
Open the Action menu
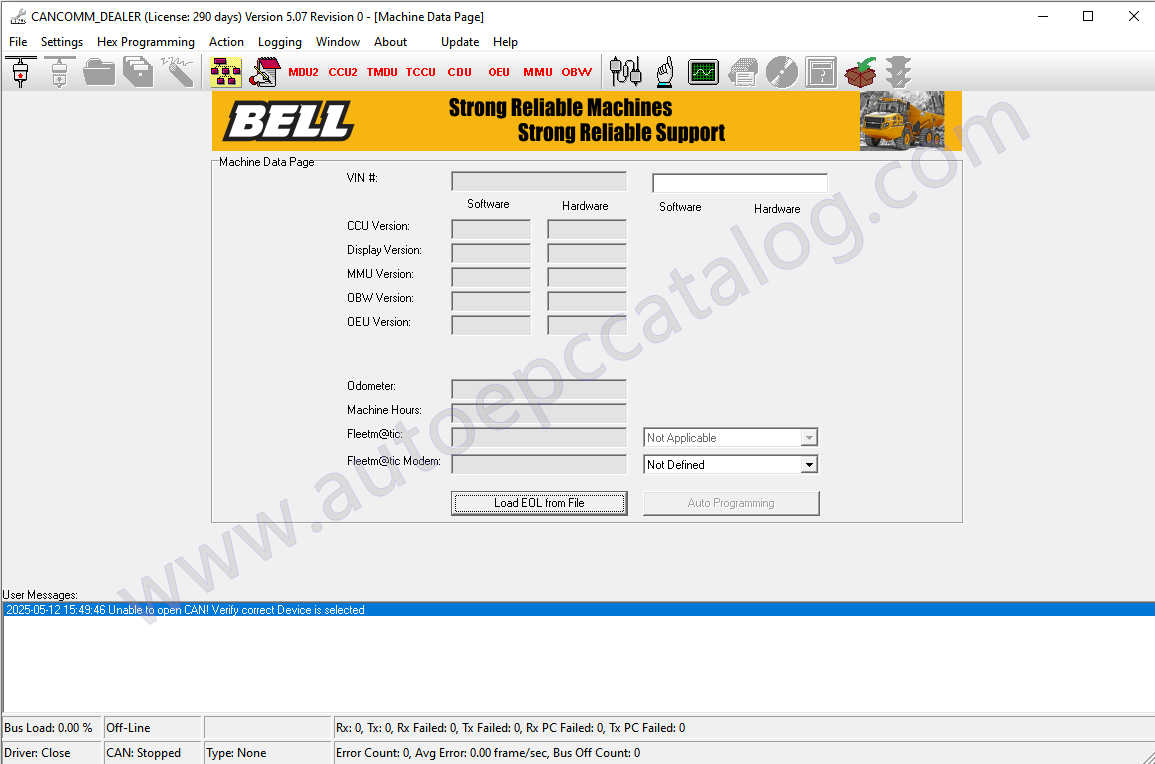226,42
